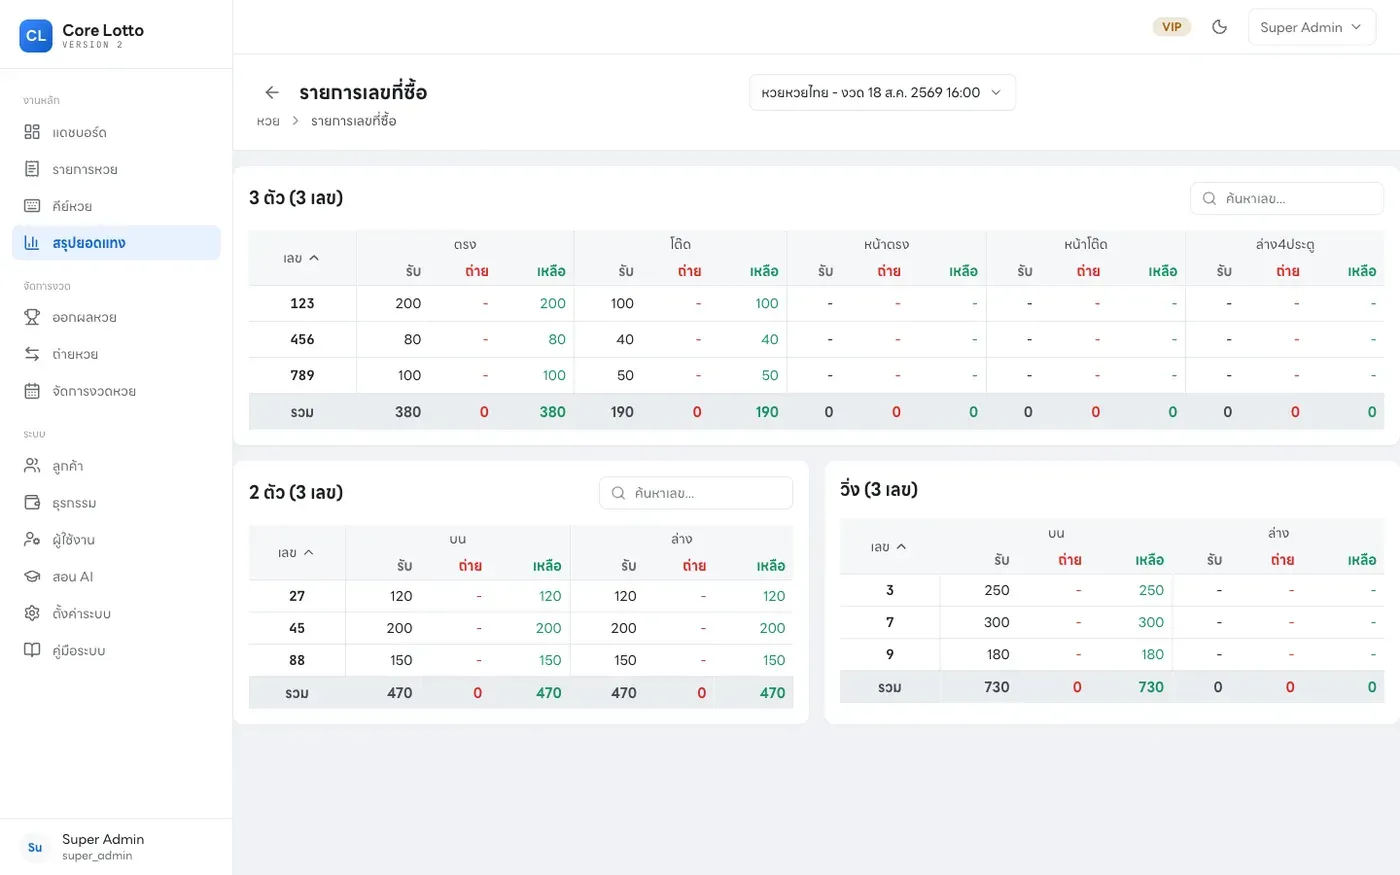
Task: Select สรุปยอดแทง in the sidebar
Action: pos(116,243)
